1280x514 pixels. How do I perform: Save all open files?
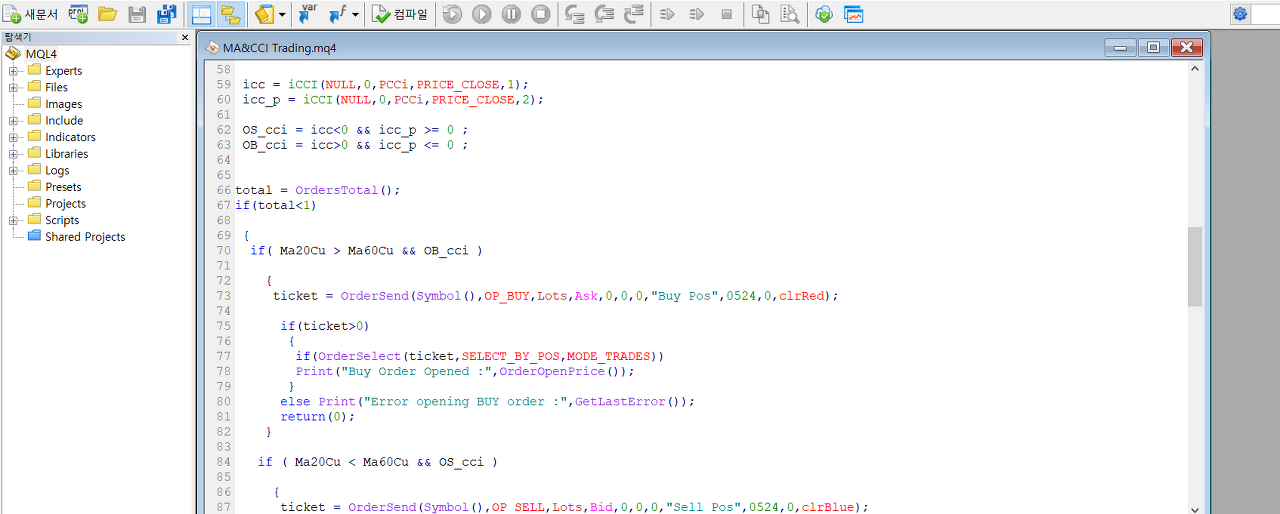tap(166, 14)
